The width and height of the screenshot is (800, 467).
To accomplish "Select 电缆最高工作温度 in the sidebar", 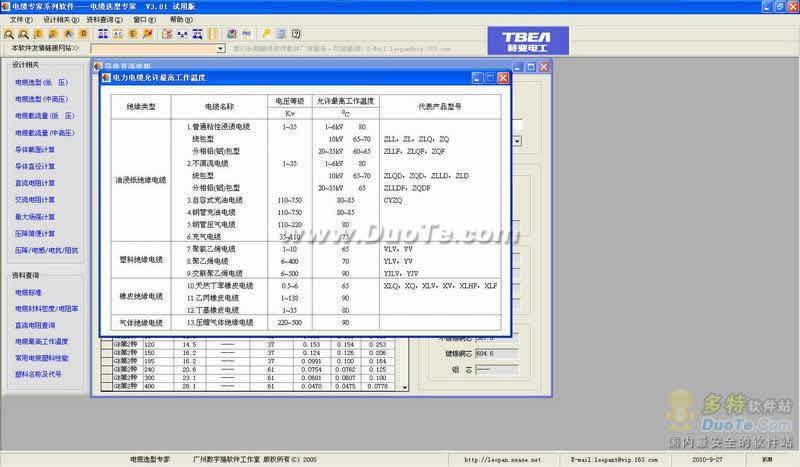I will pyautogui.click(x=42, y=342).
